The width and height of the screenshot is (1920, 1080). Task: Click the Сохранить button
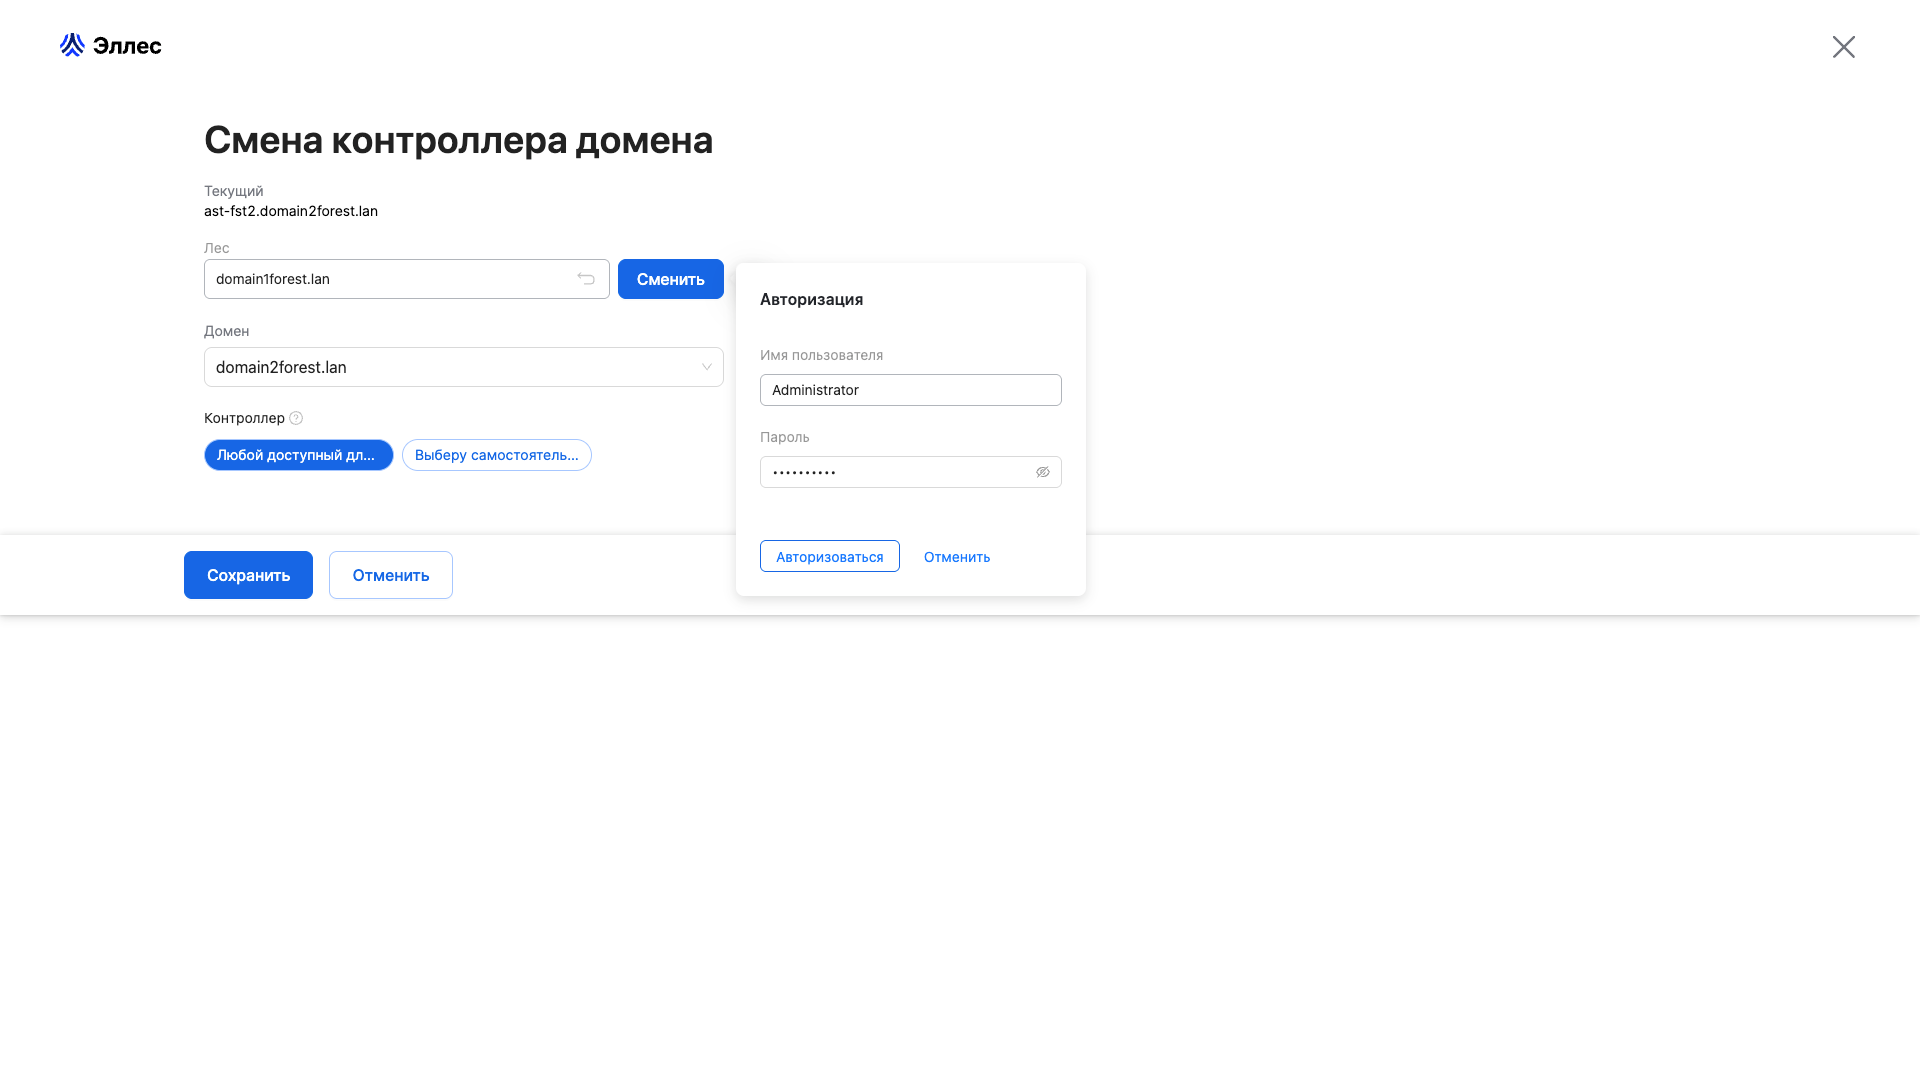click(248, 575)
